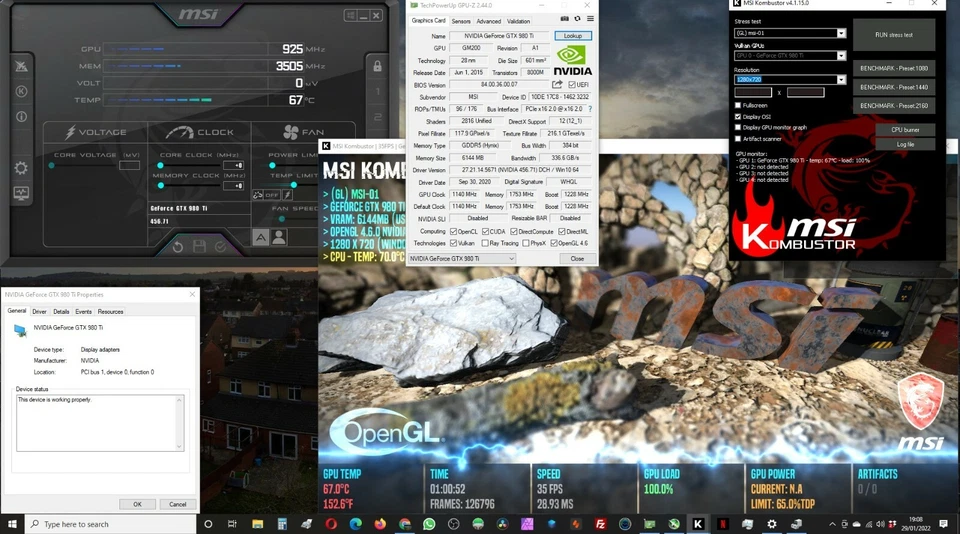Screen dimensions: 960x534
Task: Show hidden system tray icons chevron
Action: point(832,524)
